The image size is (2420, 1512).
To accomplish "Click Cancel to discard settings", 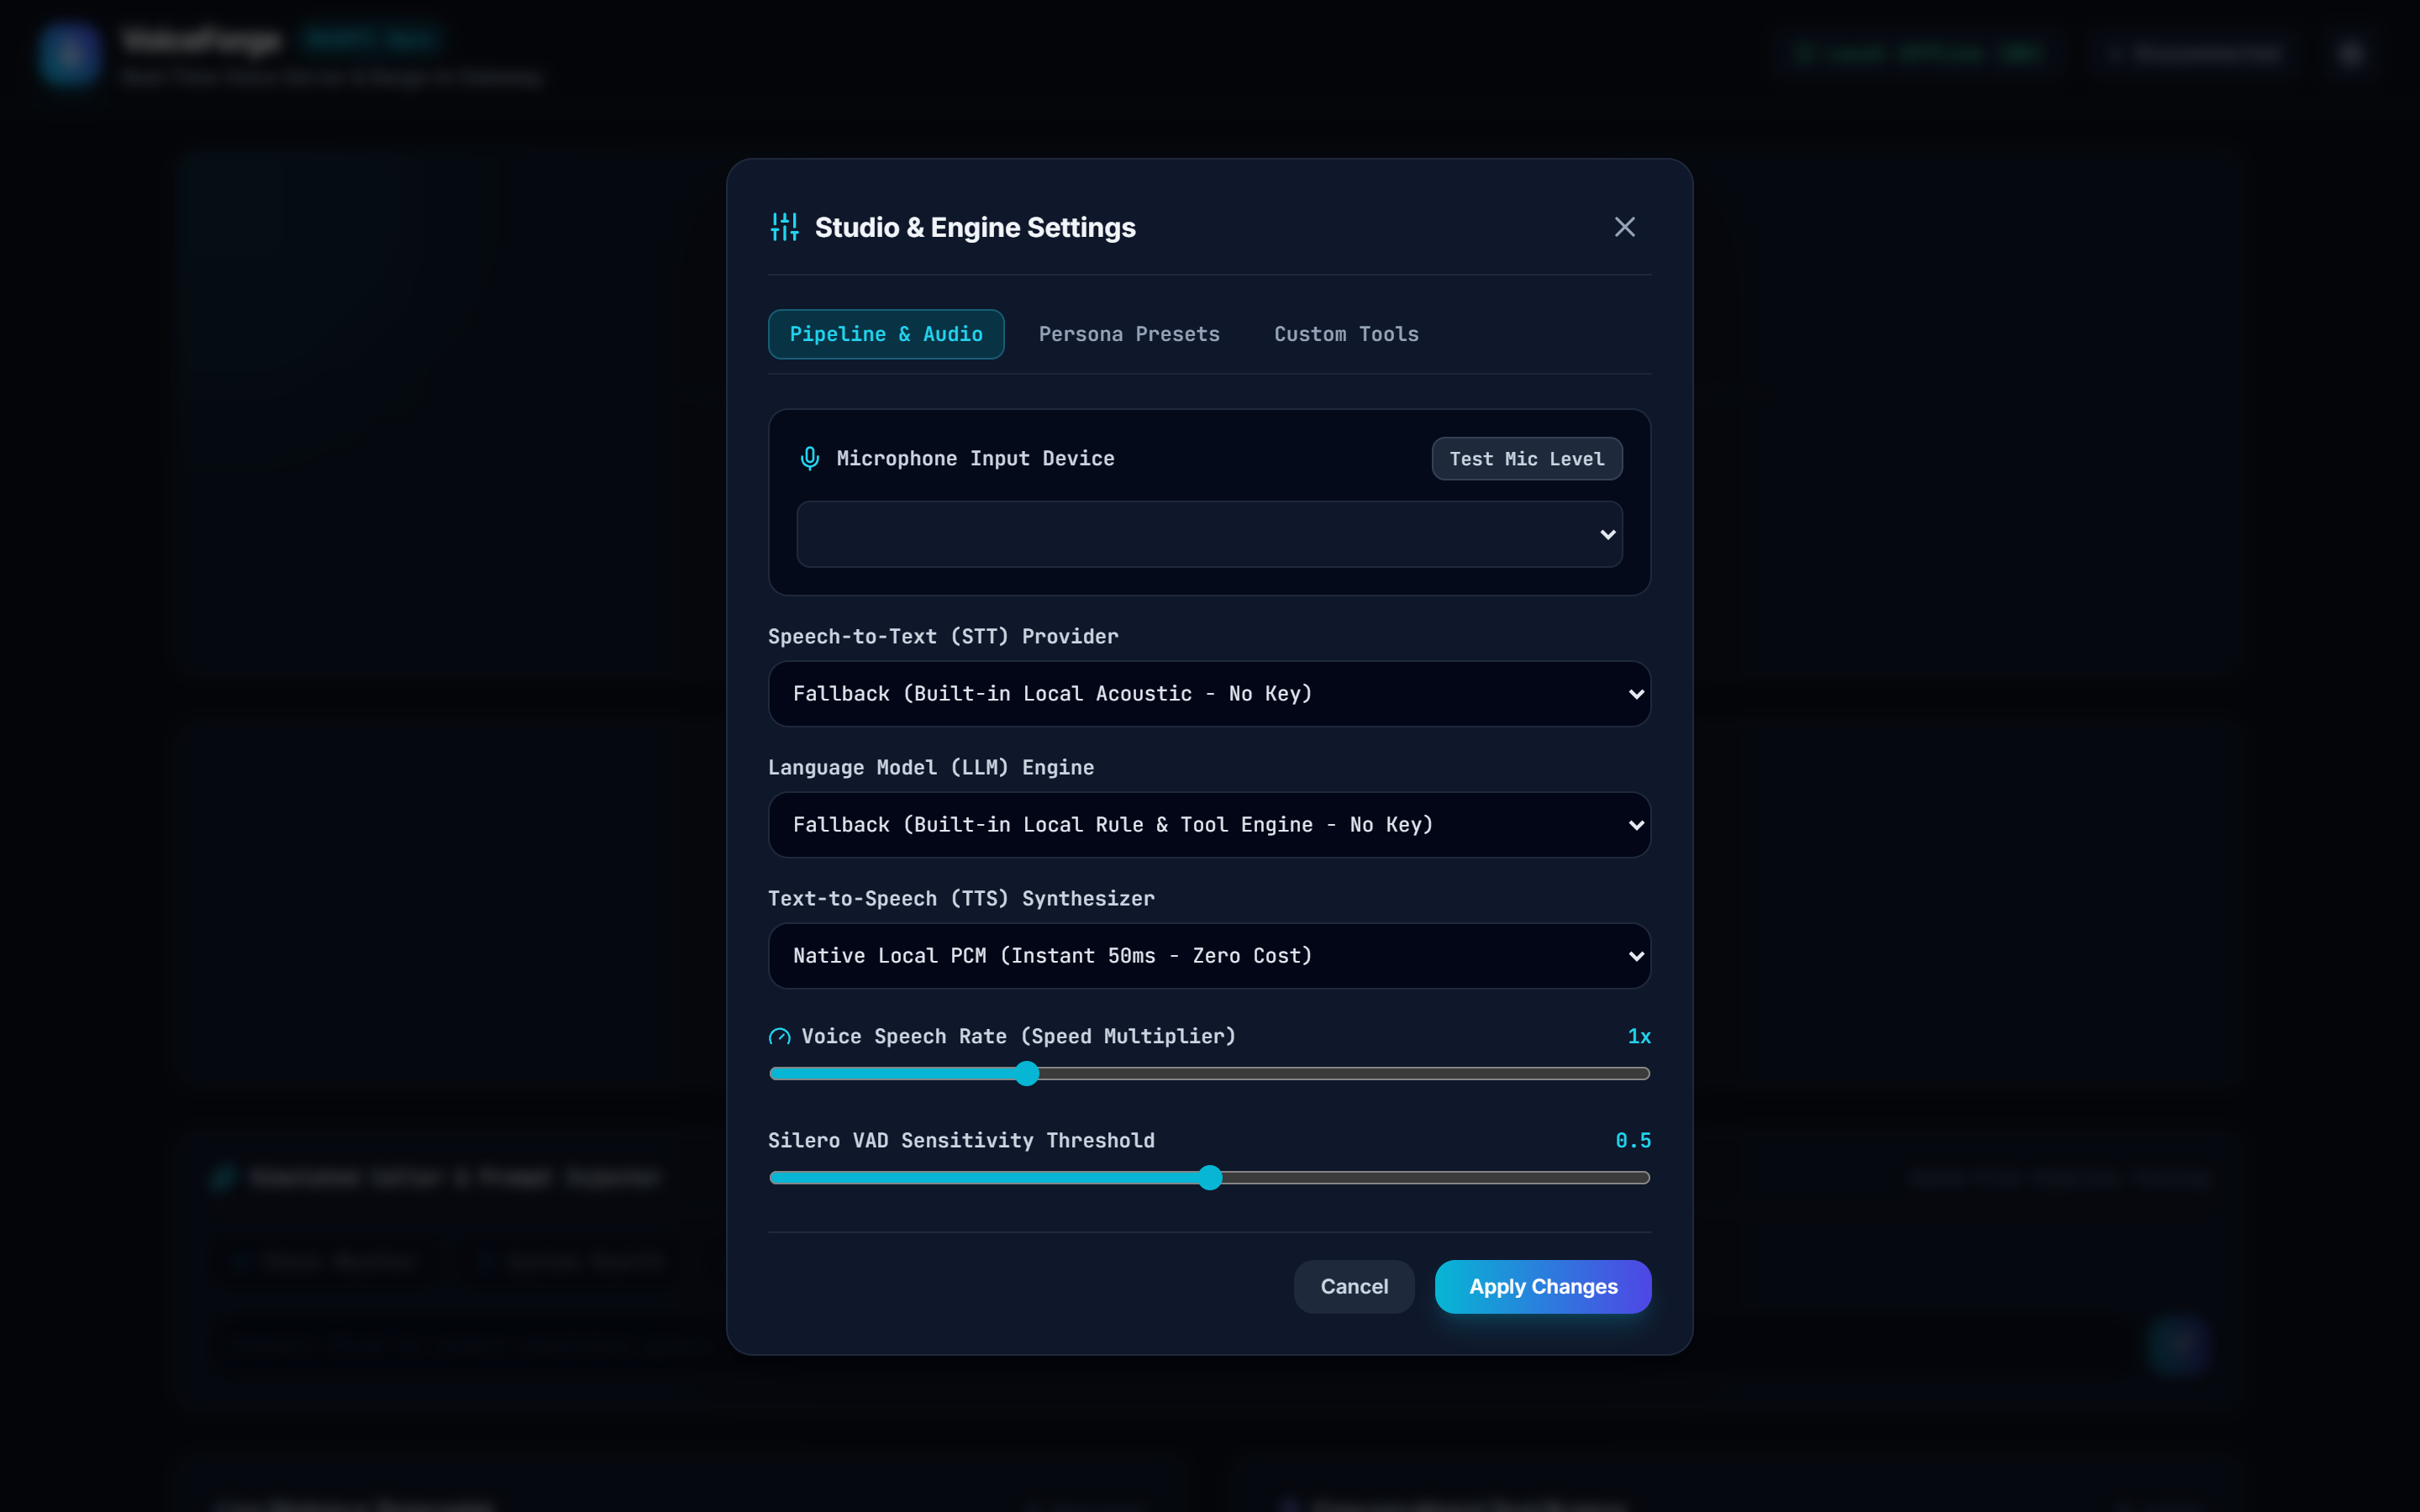I will (1354, 1287).
